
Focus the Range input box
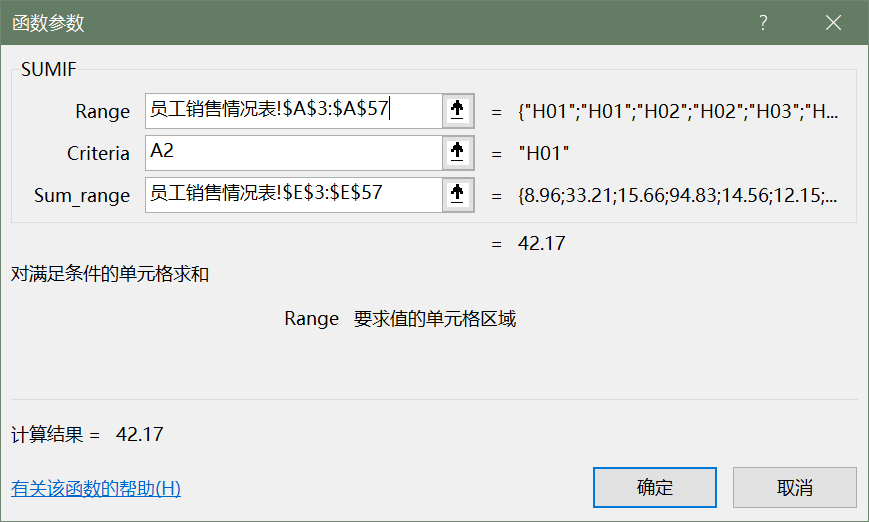point(292,111)
